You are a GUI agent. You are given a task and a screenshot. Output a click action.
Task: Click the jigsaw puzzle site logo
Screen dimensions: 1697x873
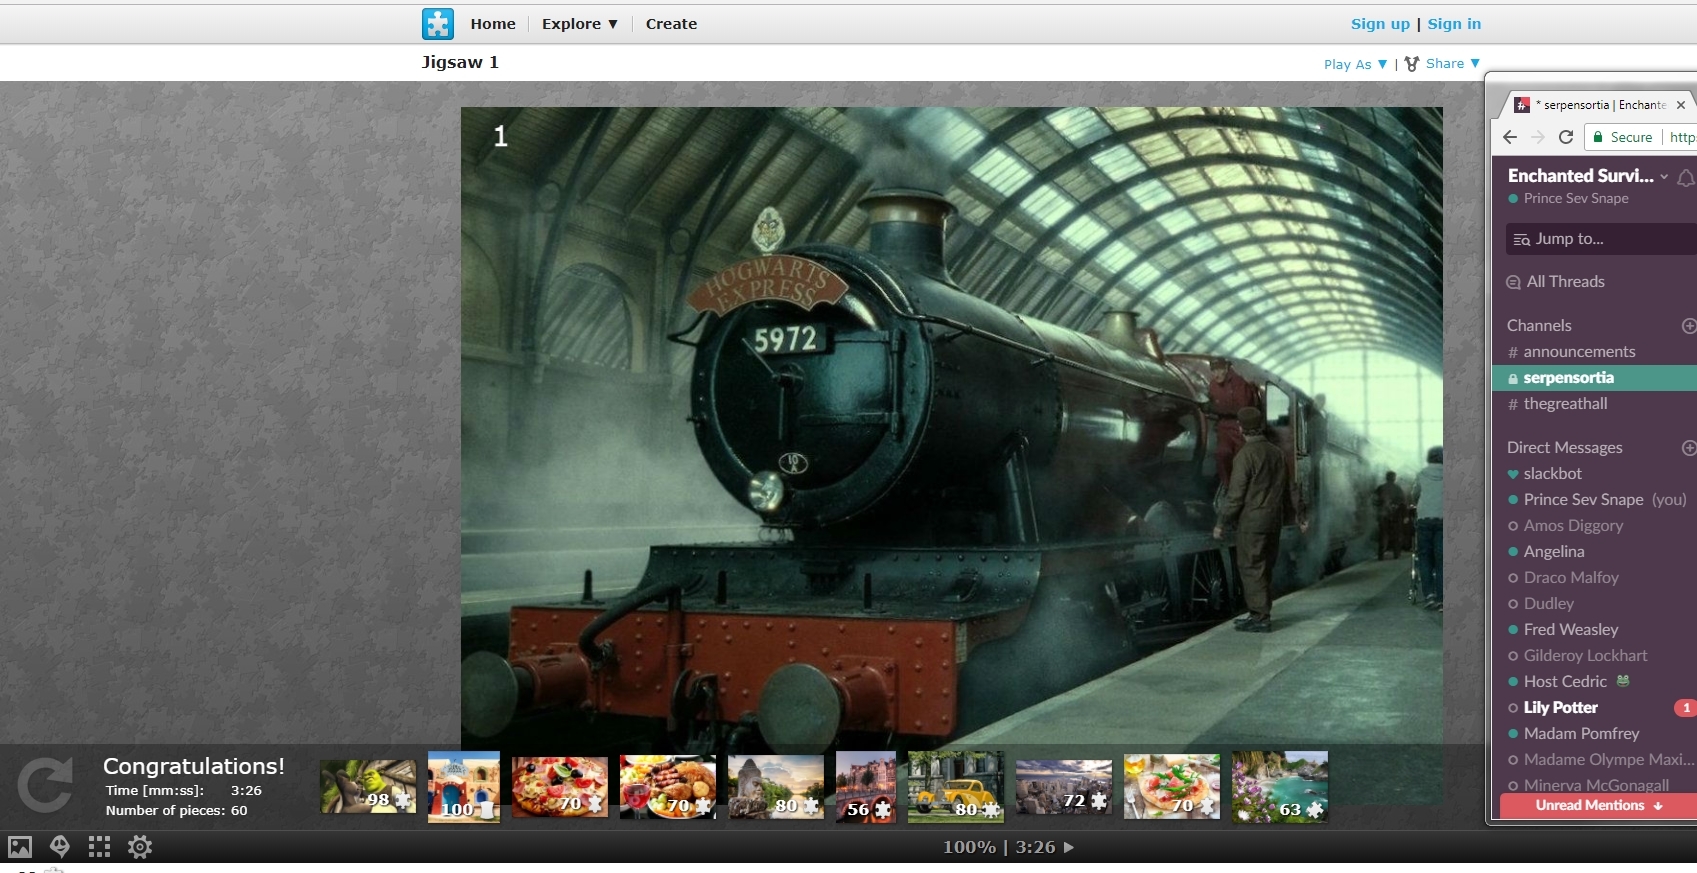point(437,23)
